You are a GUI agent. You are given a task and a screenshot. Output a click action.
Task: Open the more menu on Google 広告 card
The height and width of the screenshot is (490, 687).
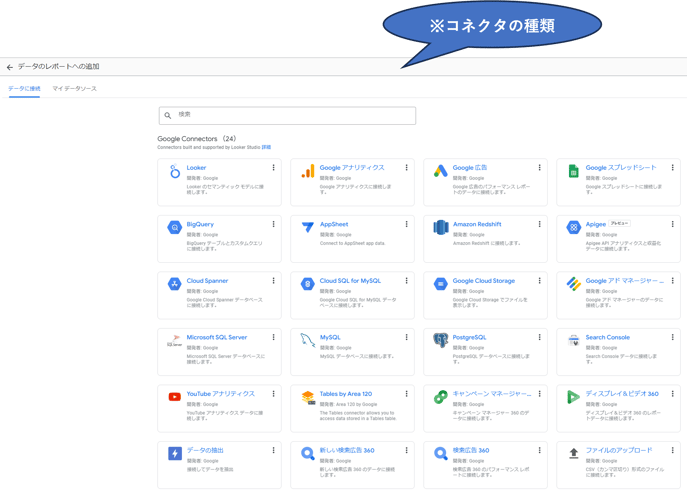pyautogui.click(x=539, y=167)
